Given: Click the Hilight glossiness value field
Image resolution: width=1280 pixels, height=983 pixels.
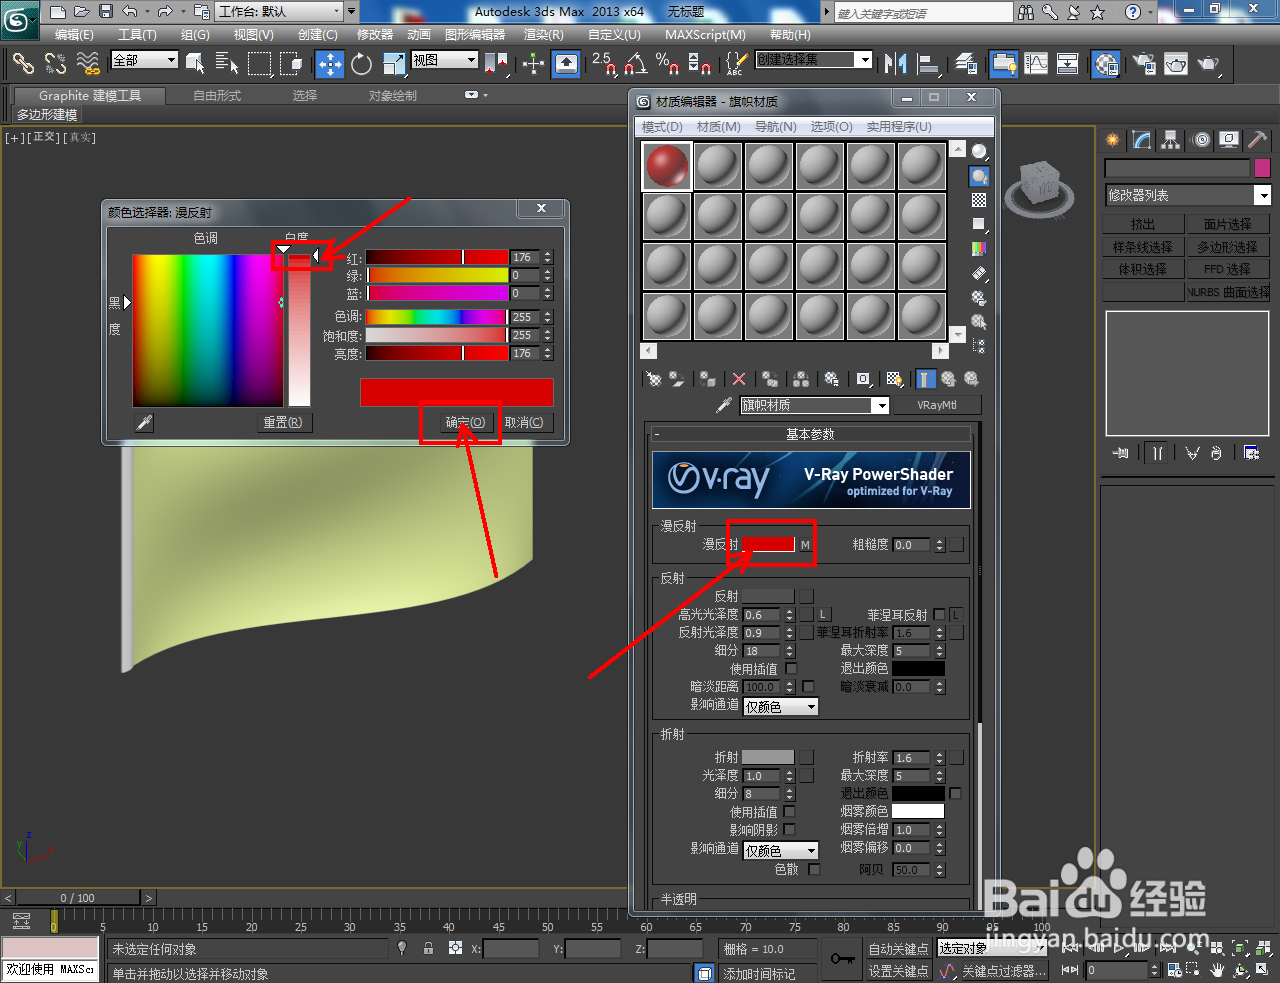Looking at the screenshot, I should pos(763,615).
